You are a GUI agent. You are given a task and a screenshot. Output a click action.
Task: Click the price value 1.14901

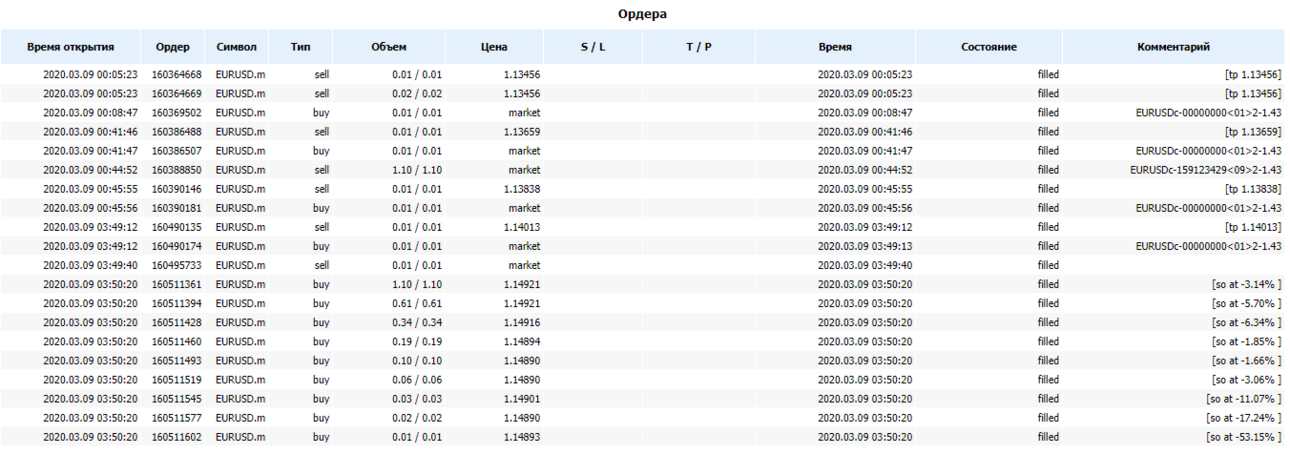click(522, 399)
